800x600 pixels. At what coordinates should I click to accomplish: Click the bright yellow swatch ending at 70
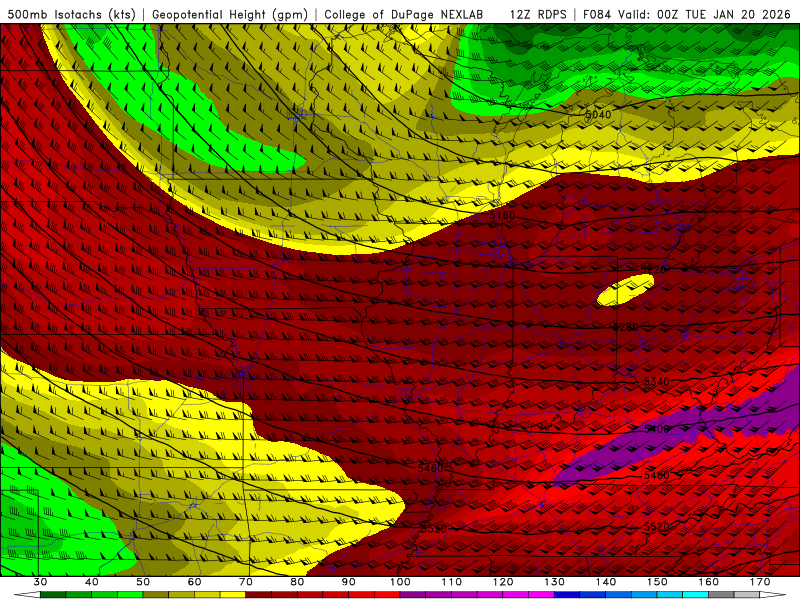click(x=233, y=595)
